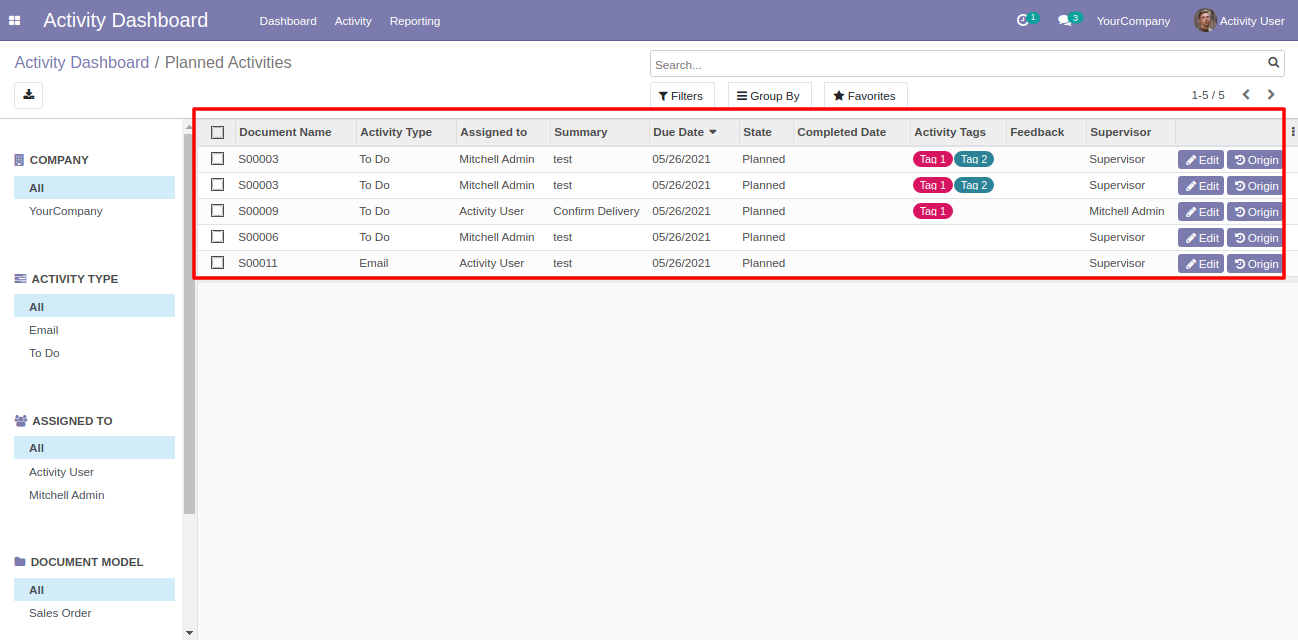The height and width of the screenshot is (640, 1298).
Task: Select all rows with header checkbox
Action: coord(217,132)
